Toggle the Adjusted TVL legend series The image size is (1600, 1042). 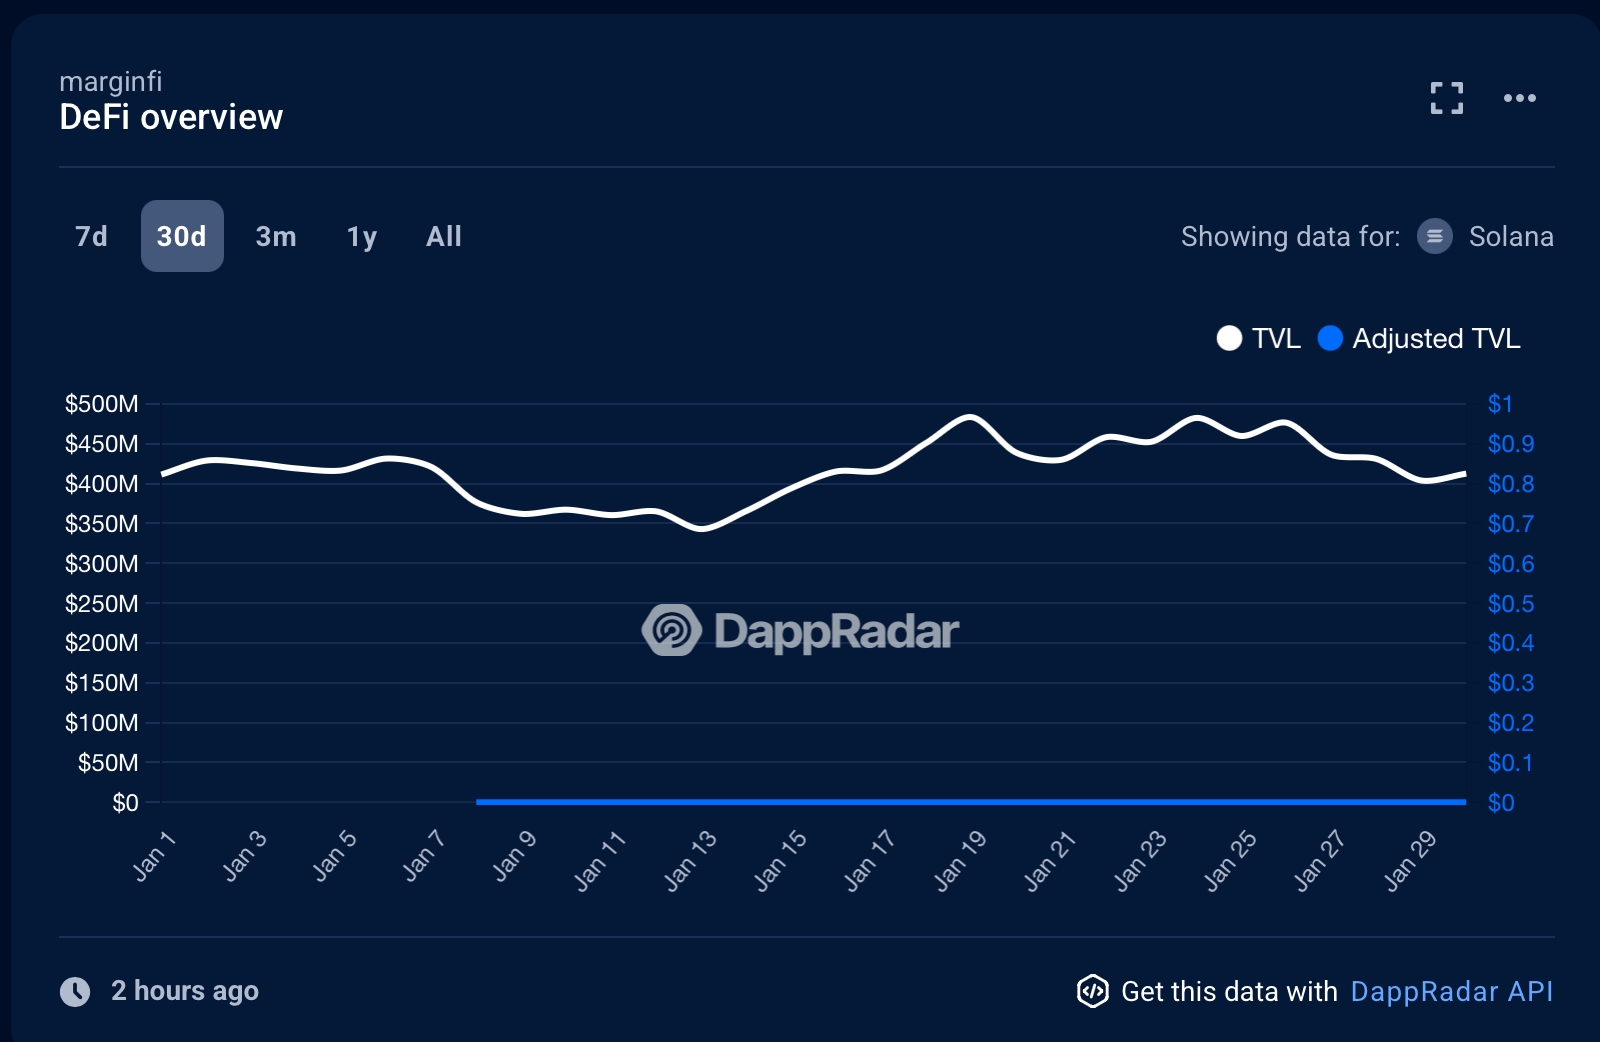point(1419,338)
